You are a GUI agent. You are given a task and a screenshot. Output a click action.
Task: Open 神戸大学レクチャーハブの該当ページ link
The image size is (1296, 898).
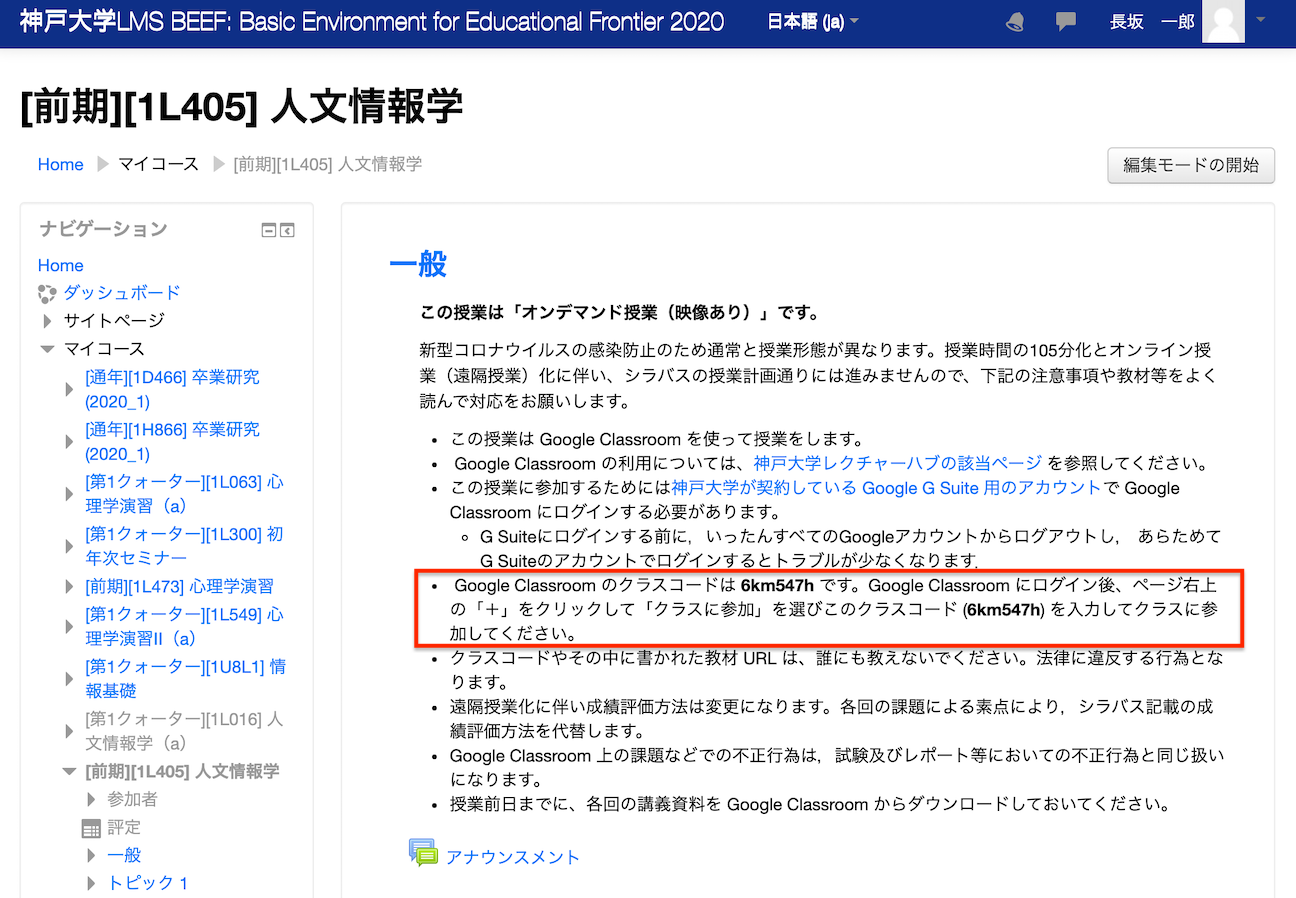(898, 464)
